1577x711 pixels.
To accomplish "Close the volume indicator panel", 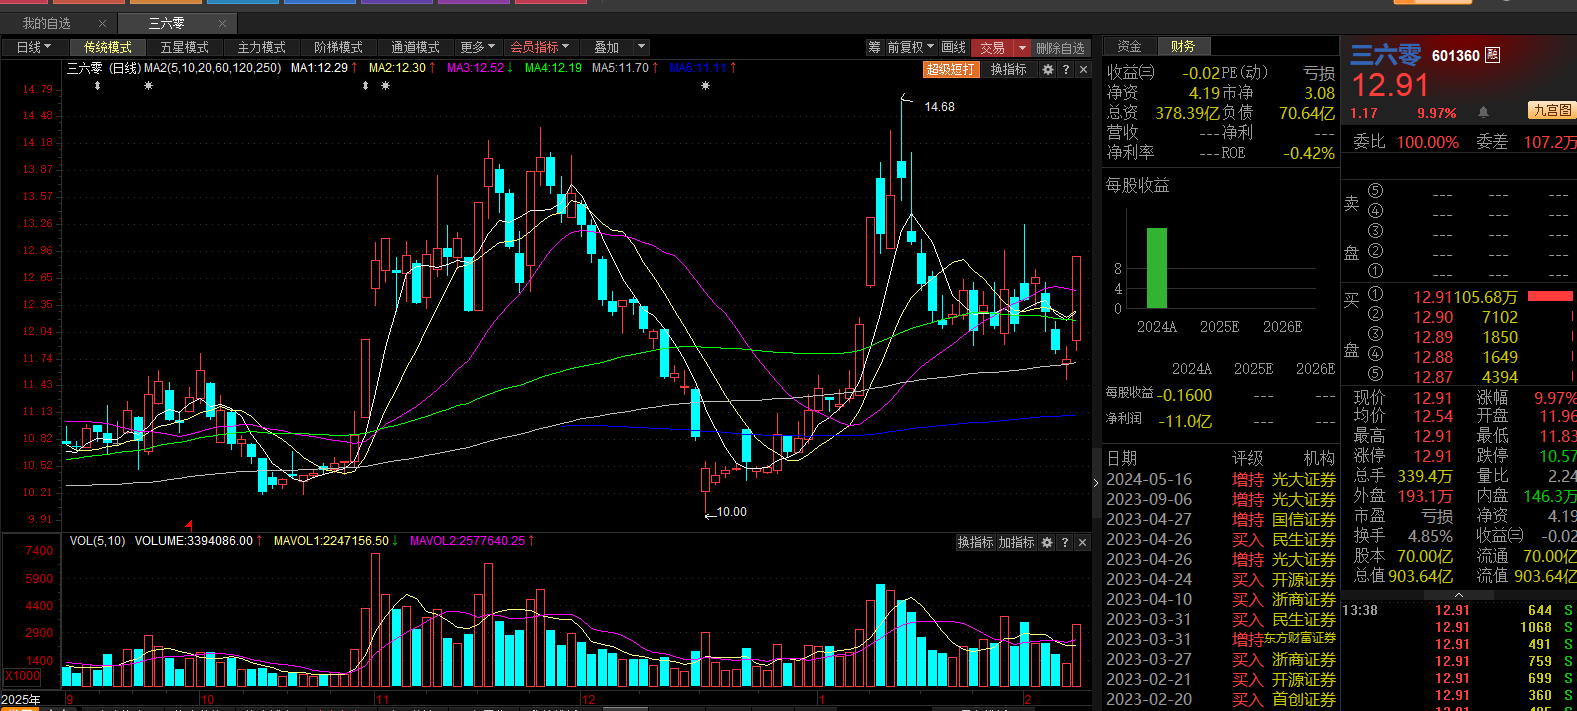I will click(x=1082, y=542).
